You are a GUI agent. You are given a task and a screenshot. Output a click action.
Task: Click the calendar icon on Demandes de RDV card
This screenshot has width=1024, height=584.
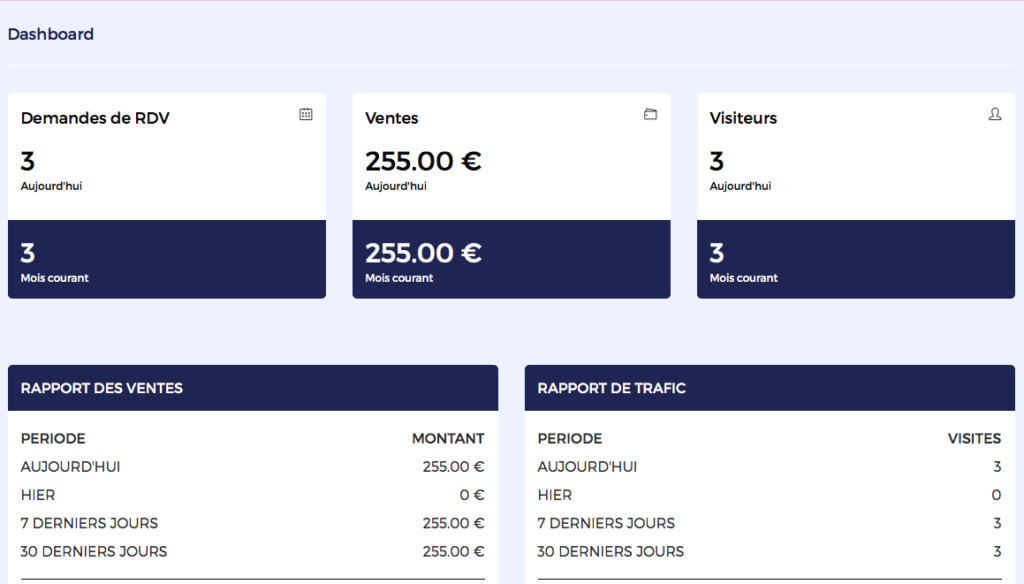306,115
